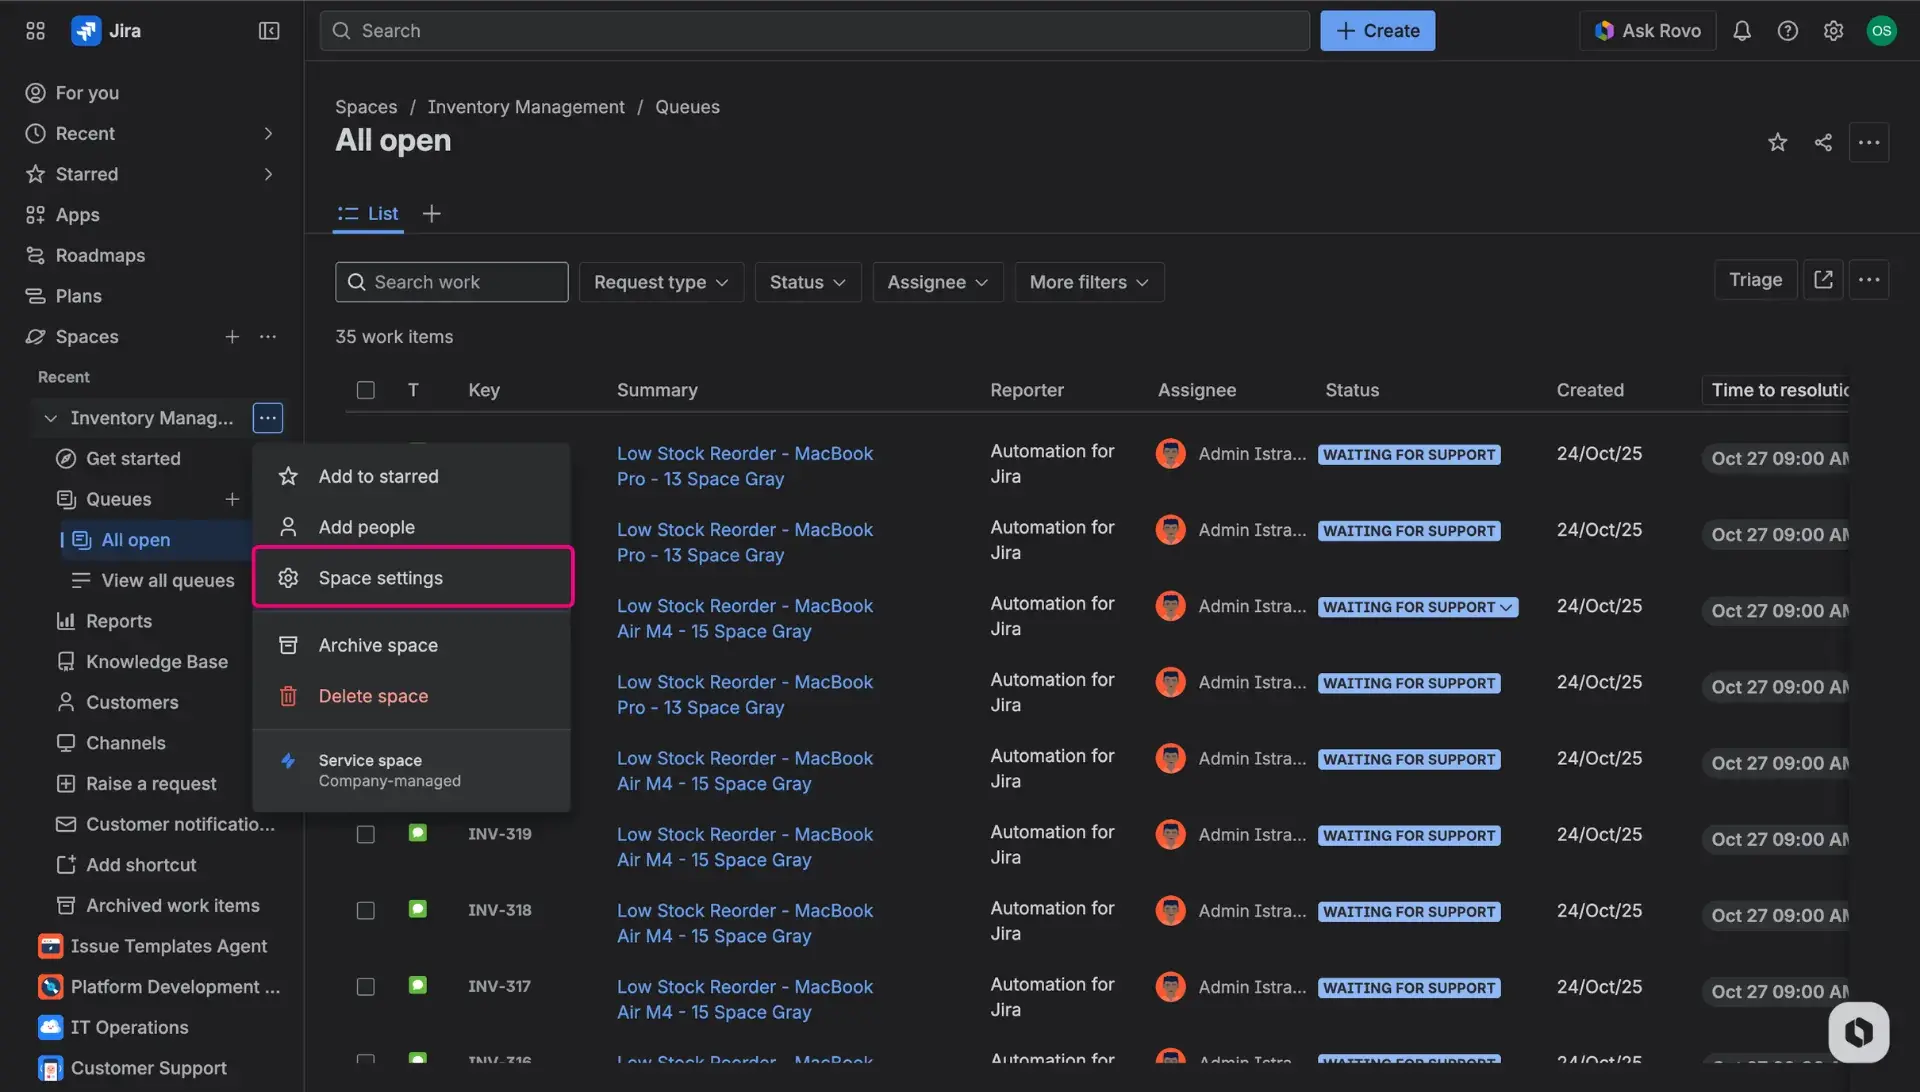Check the select-all work items checkbox

click(x=365, y=390)
